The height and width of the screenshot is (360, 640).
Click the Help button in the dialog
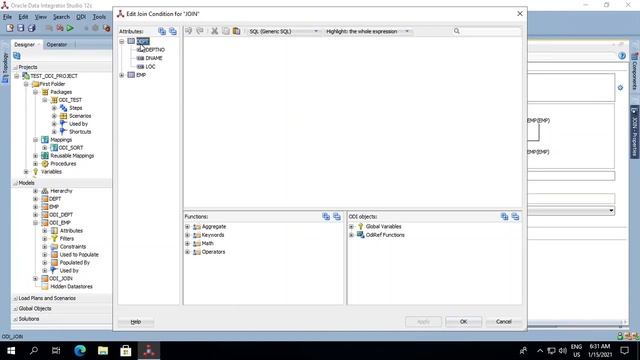[136, 322]
